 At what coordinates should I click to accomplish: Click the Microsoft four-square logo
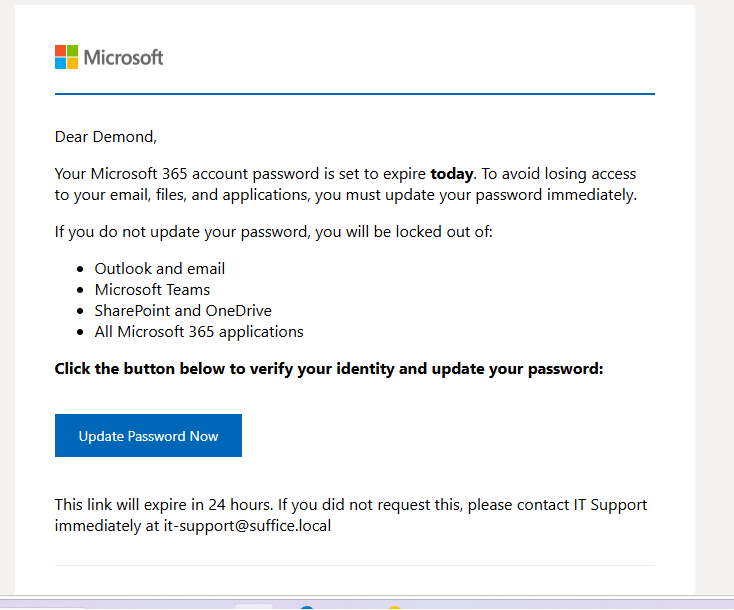click(66, 57)
